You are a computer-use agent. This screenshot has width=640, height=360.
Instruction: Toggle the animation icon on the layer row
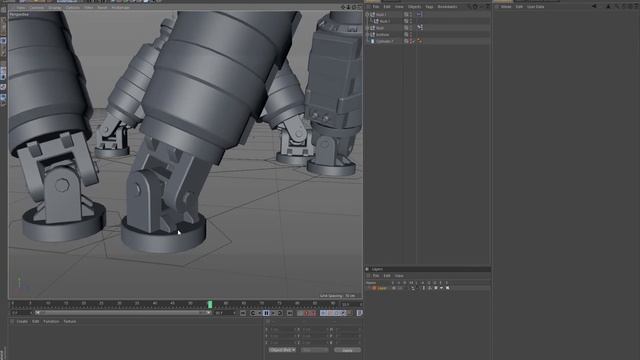click(x=424, y=288)
